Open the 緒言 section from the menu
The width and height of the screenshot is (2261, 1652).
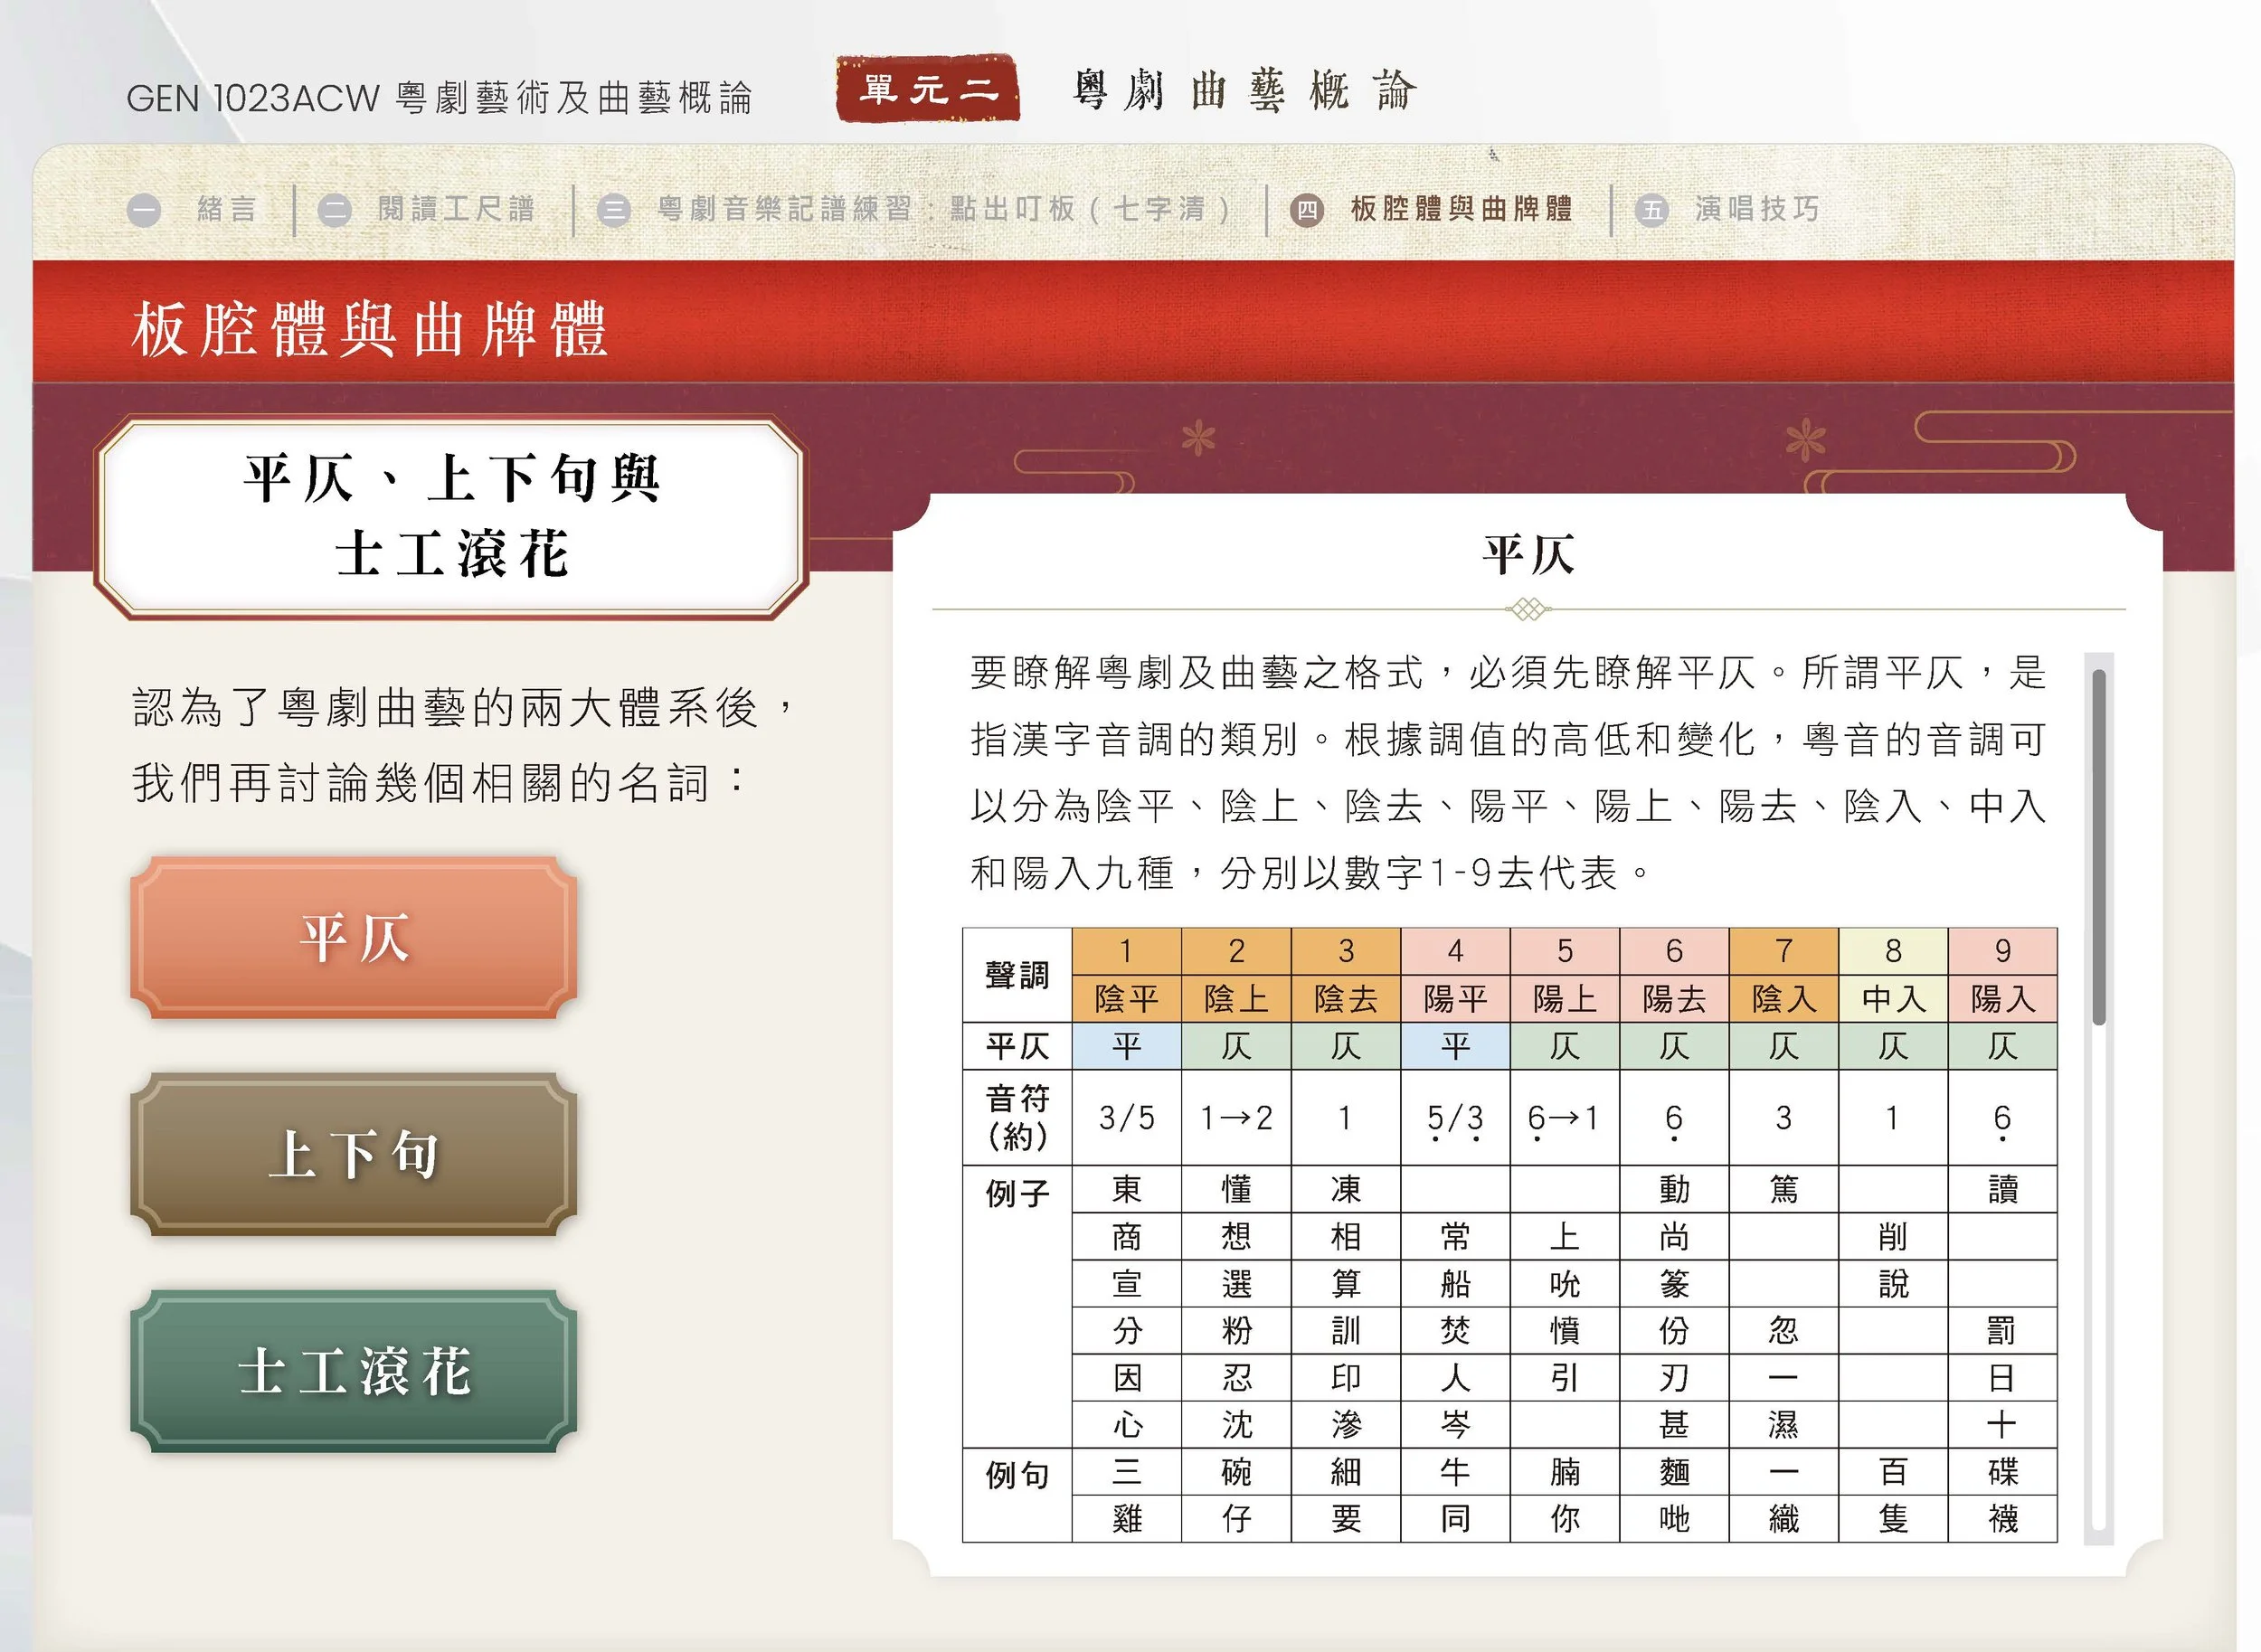pyautogui.click(x=228, y=209)
